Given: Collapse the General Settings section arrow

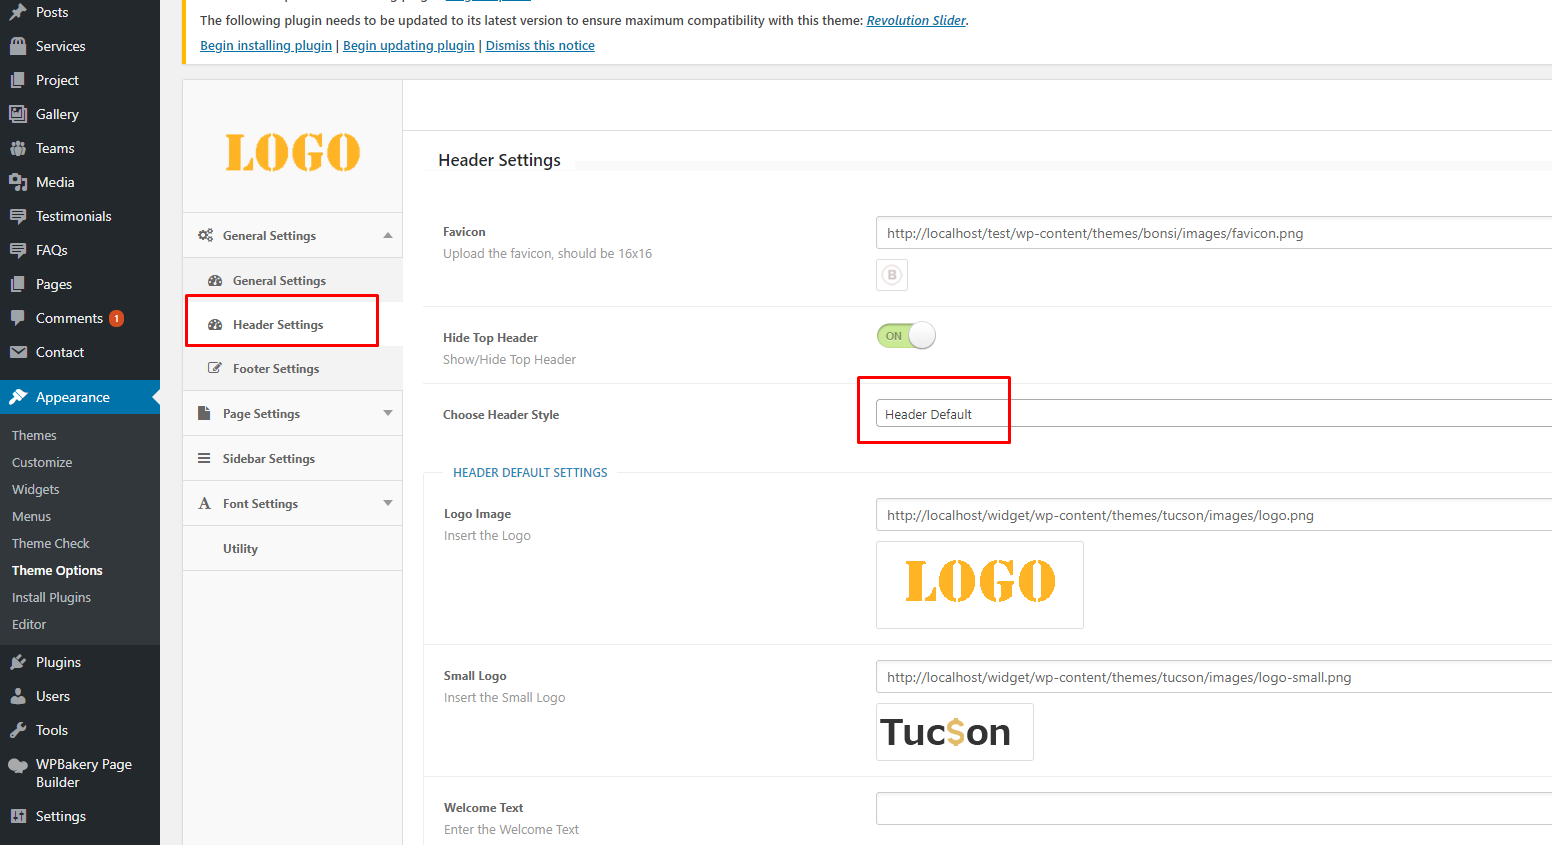Looking at the screenshot, I should tap(388, 236).
